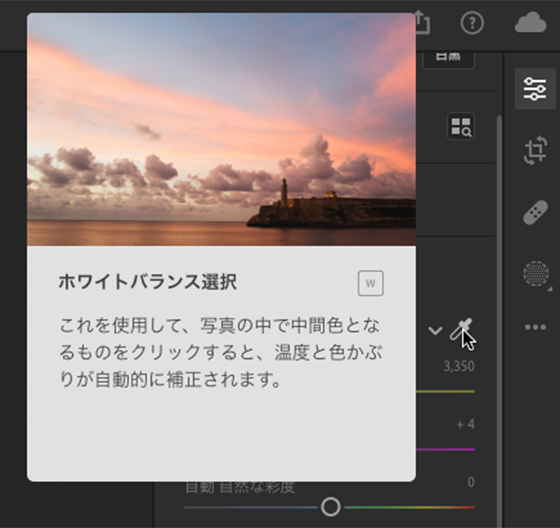
Task: Click the black-and-white button in edit panel
Action: (x=449, y=60)
